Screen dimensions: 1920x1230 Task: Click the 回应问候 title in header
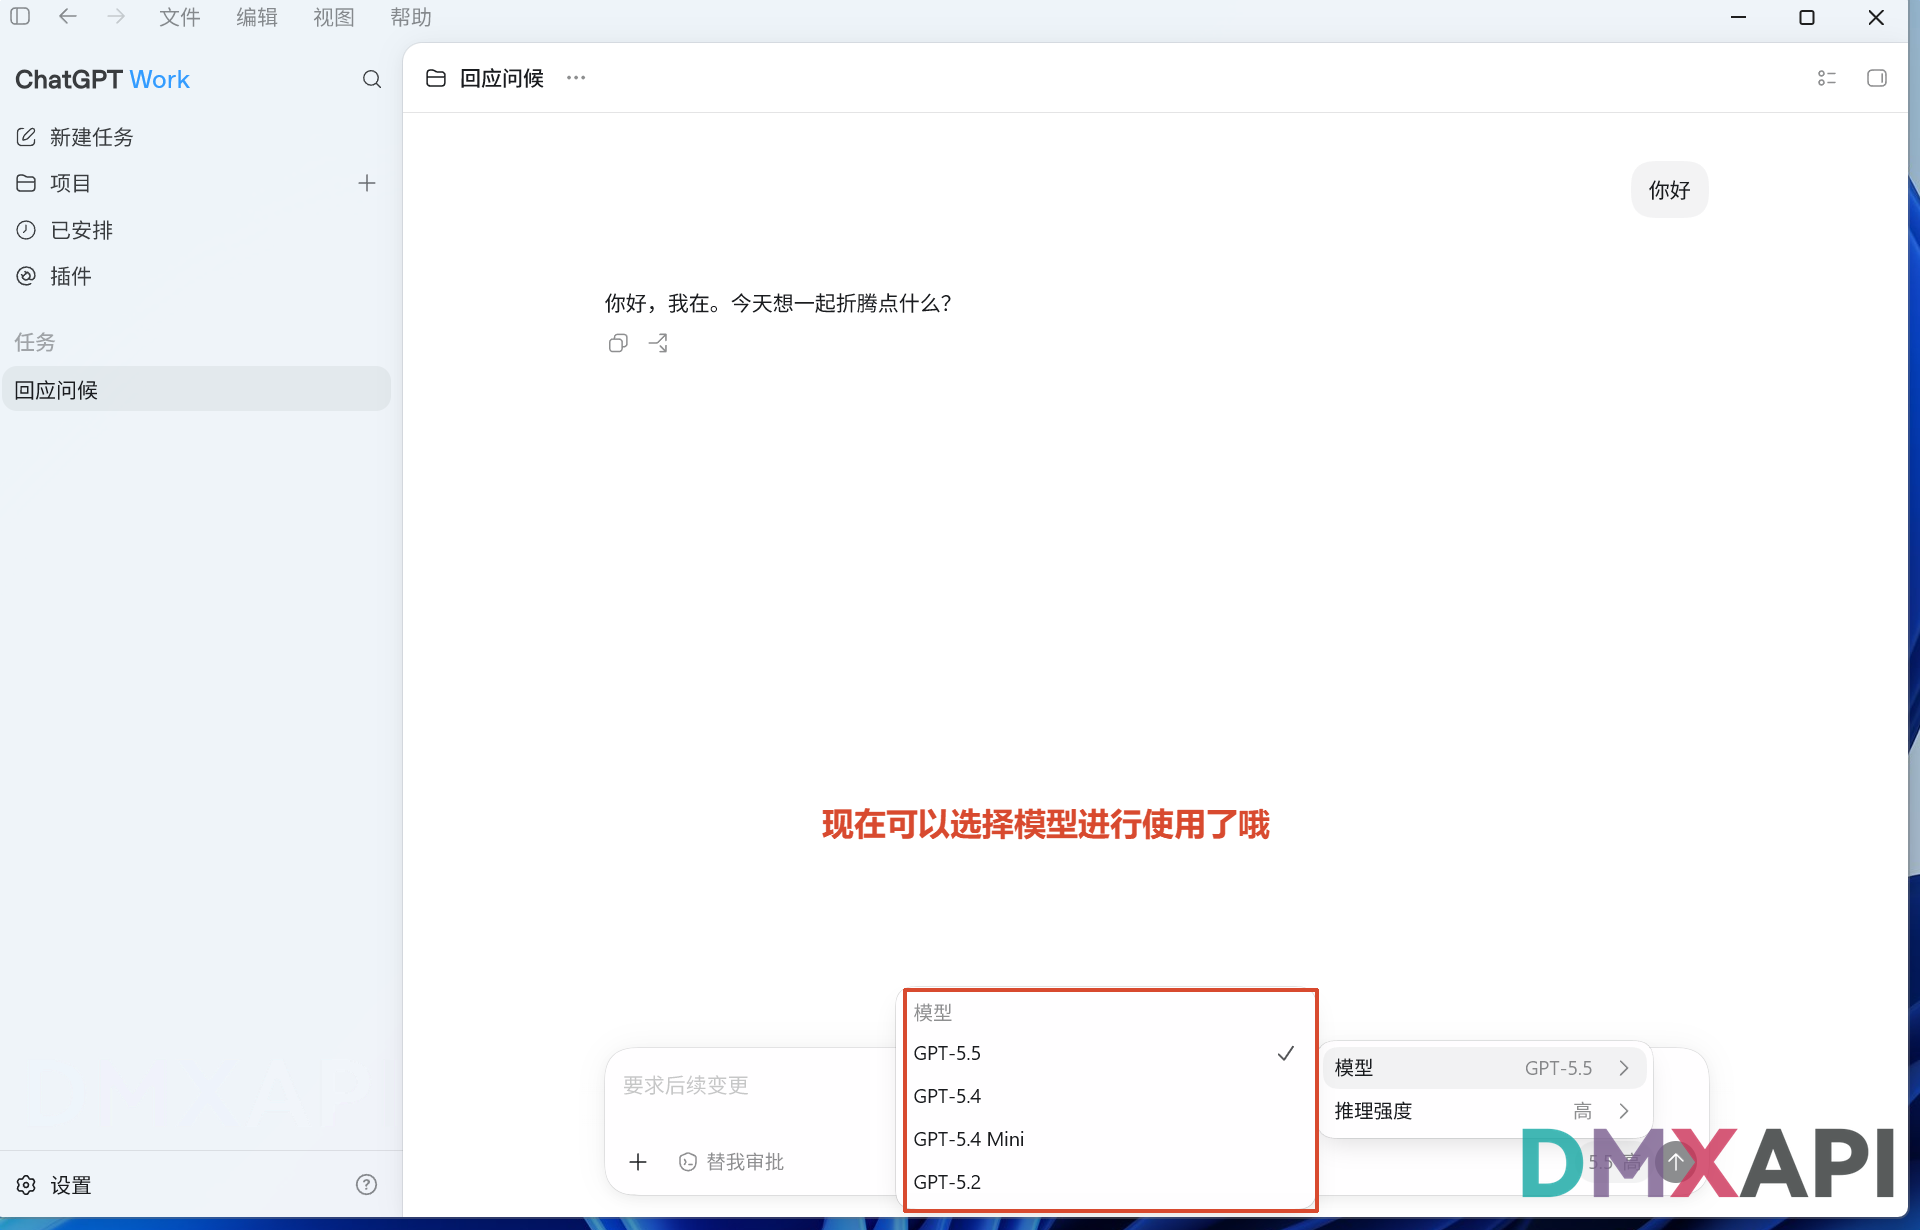[x=502, y=78]
